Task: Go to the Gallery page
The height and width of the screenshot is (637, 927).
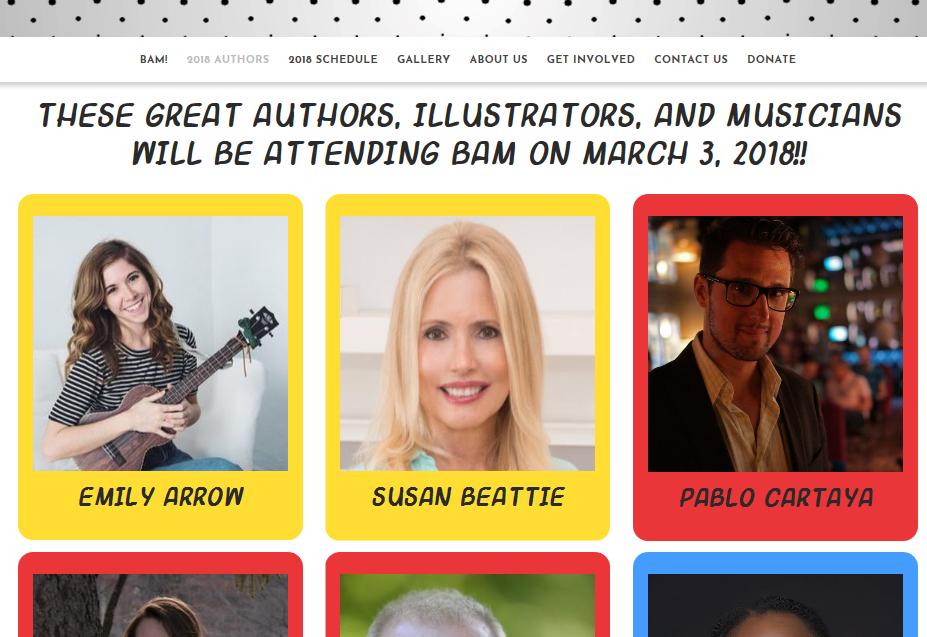Action: pyautogui.click(x=423, y=60)
